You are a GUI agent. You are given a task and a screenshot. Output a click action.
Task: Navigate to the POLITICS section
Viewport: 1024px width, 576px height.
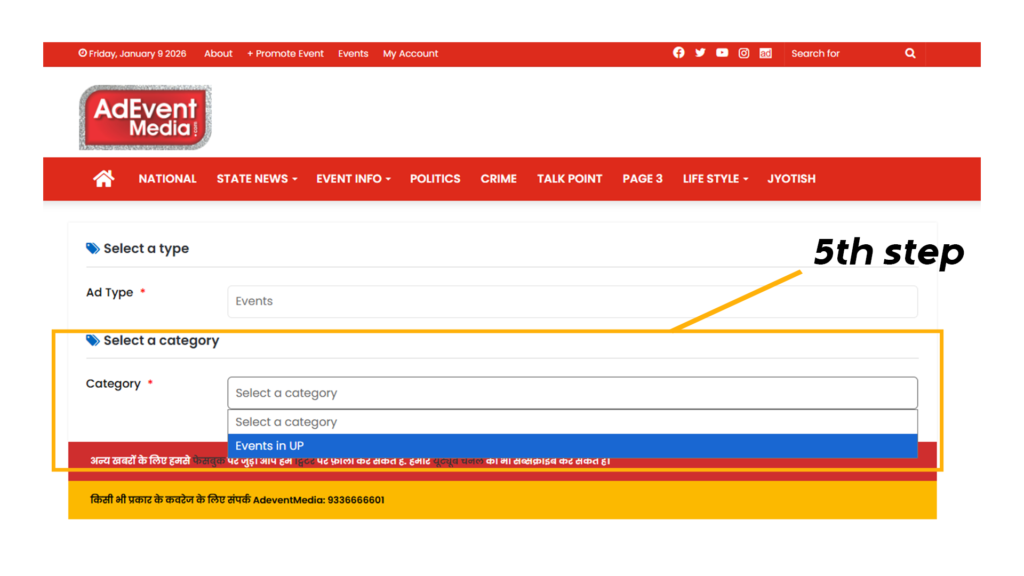(x=435, y=179)
